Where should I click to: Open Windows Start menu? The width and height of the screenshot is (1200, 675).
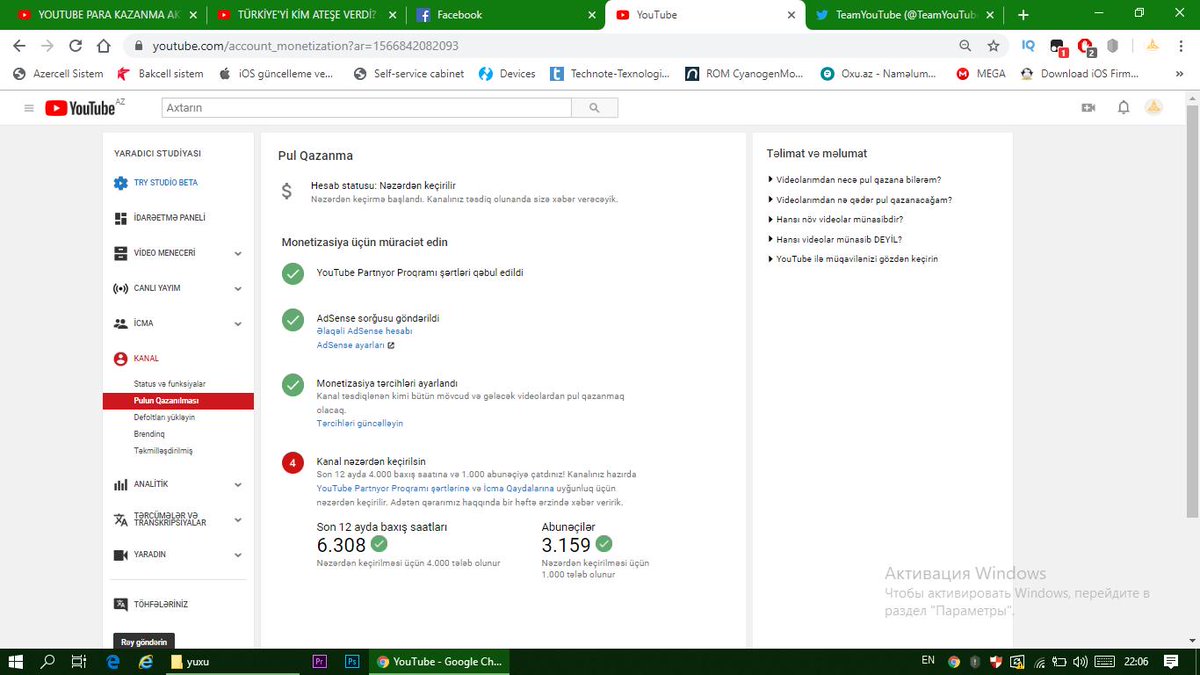tap(15, 661)
